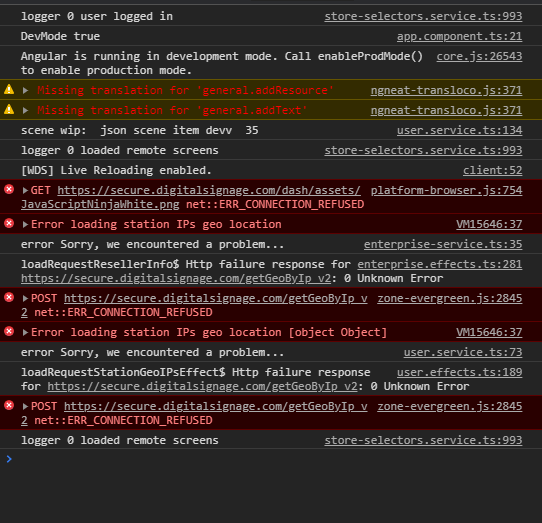Open zone-evergreen.js:2845 on the POST row under loadRequestResellerInfo$
Image resolution: width=542 pixels, height=523 pixels.
tap(450, 299)
